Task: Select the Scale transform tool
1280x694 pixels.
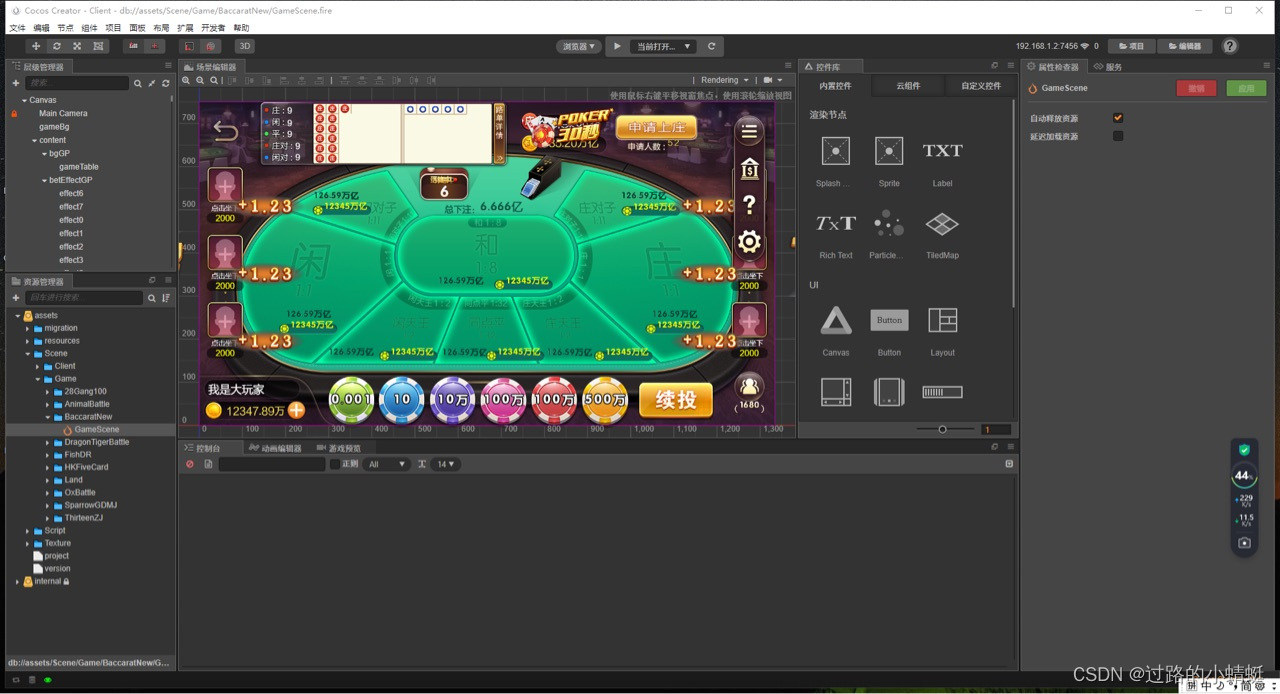Action: point(77,46)
